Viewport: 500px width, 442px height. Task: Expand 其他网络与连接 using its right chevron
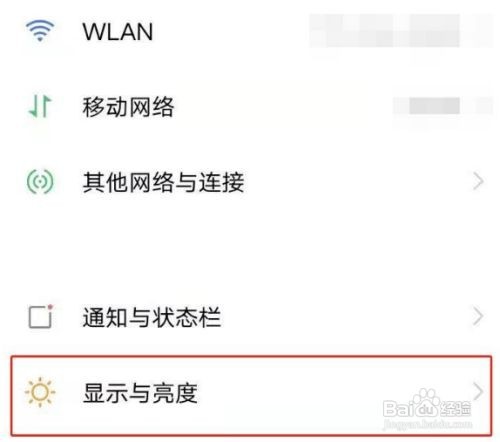(x=478, y=182)
